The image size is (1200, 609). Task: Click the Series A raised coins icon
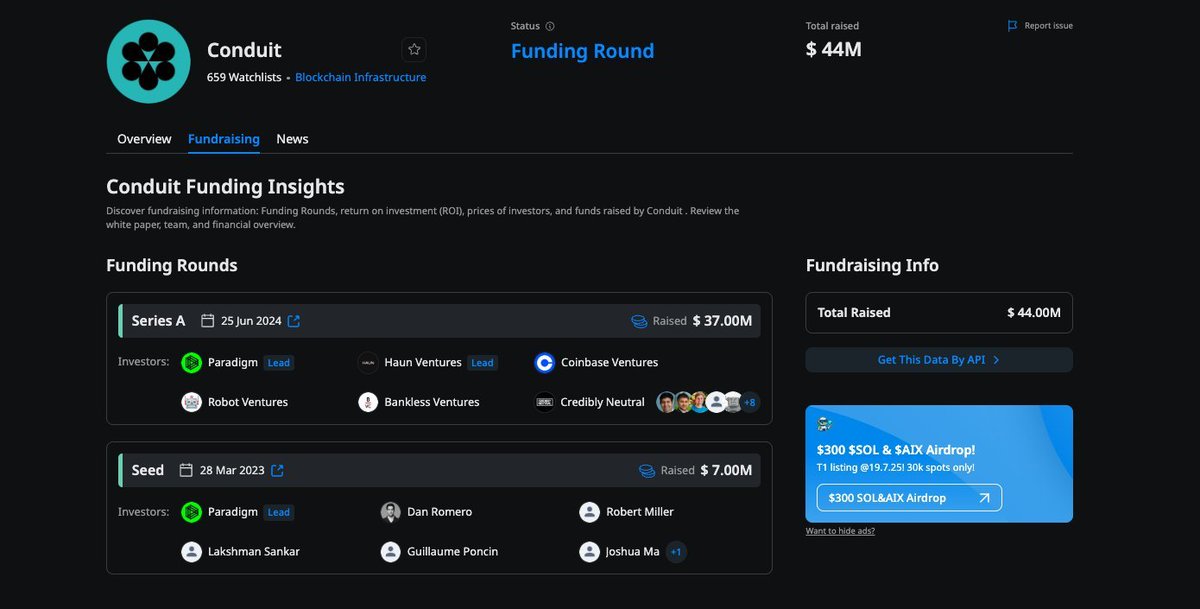click(x=639, y=321)
